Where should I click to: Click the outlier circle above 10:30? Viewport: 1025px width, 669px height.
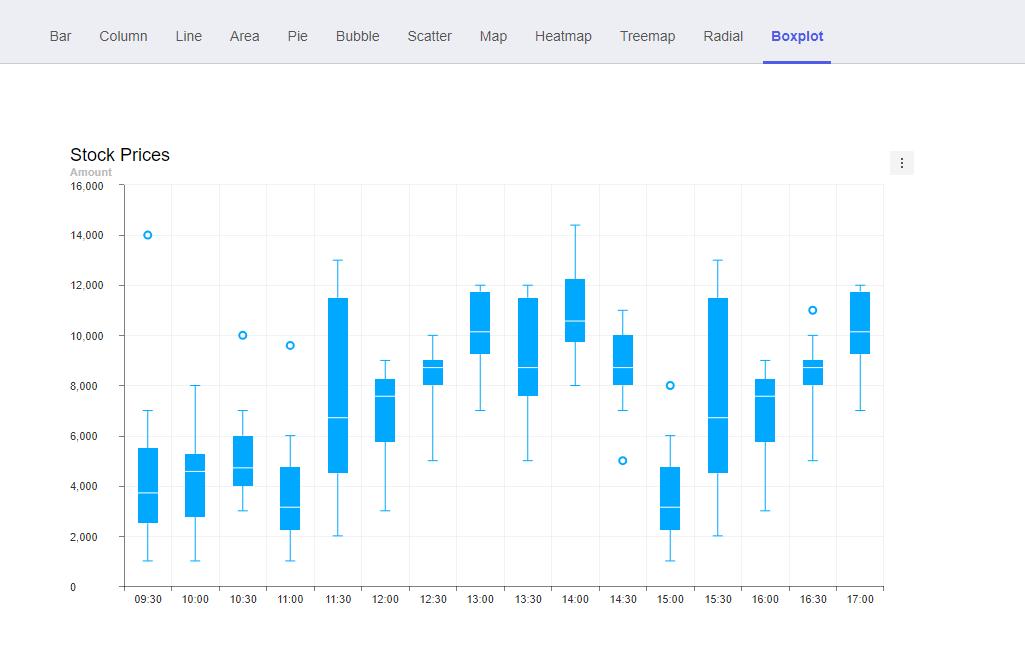click(x=243, y=335)
